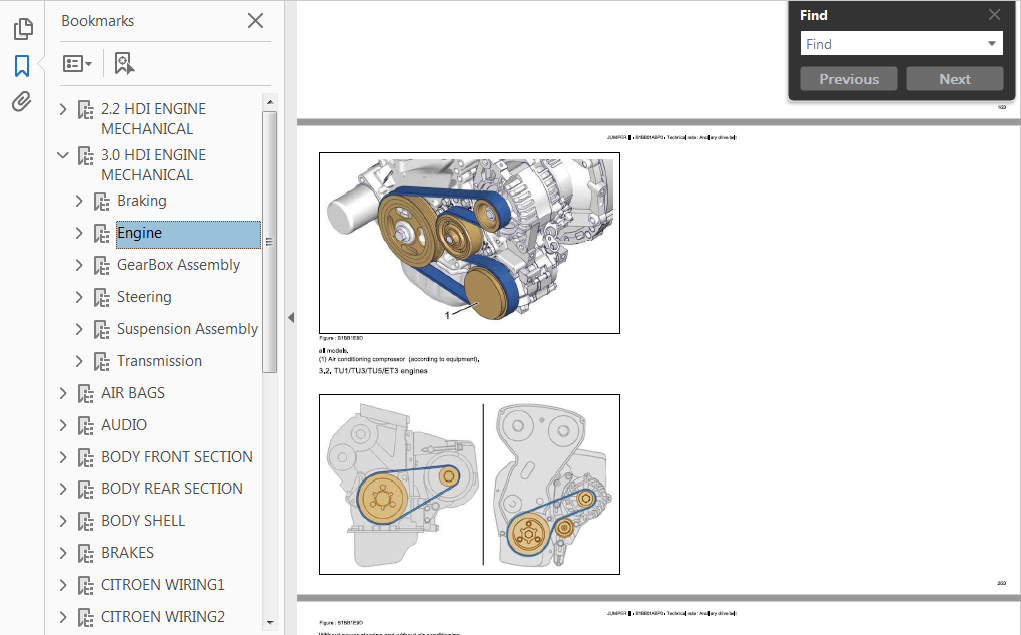Select the 3.0 HDI ENGINE MECHANICAL bookmark

click(153, 165)
